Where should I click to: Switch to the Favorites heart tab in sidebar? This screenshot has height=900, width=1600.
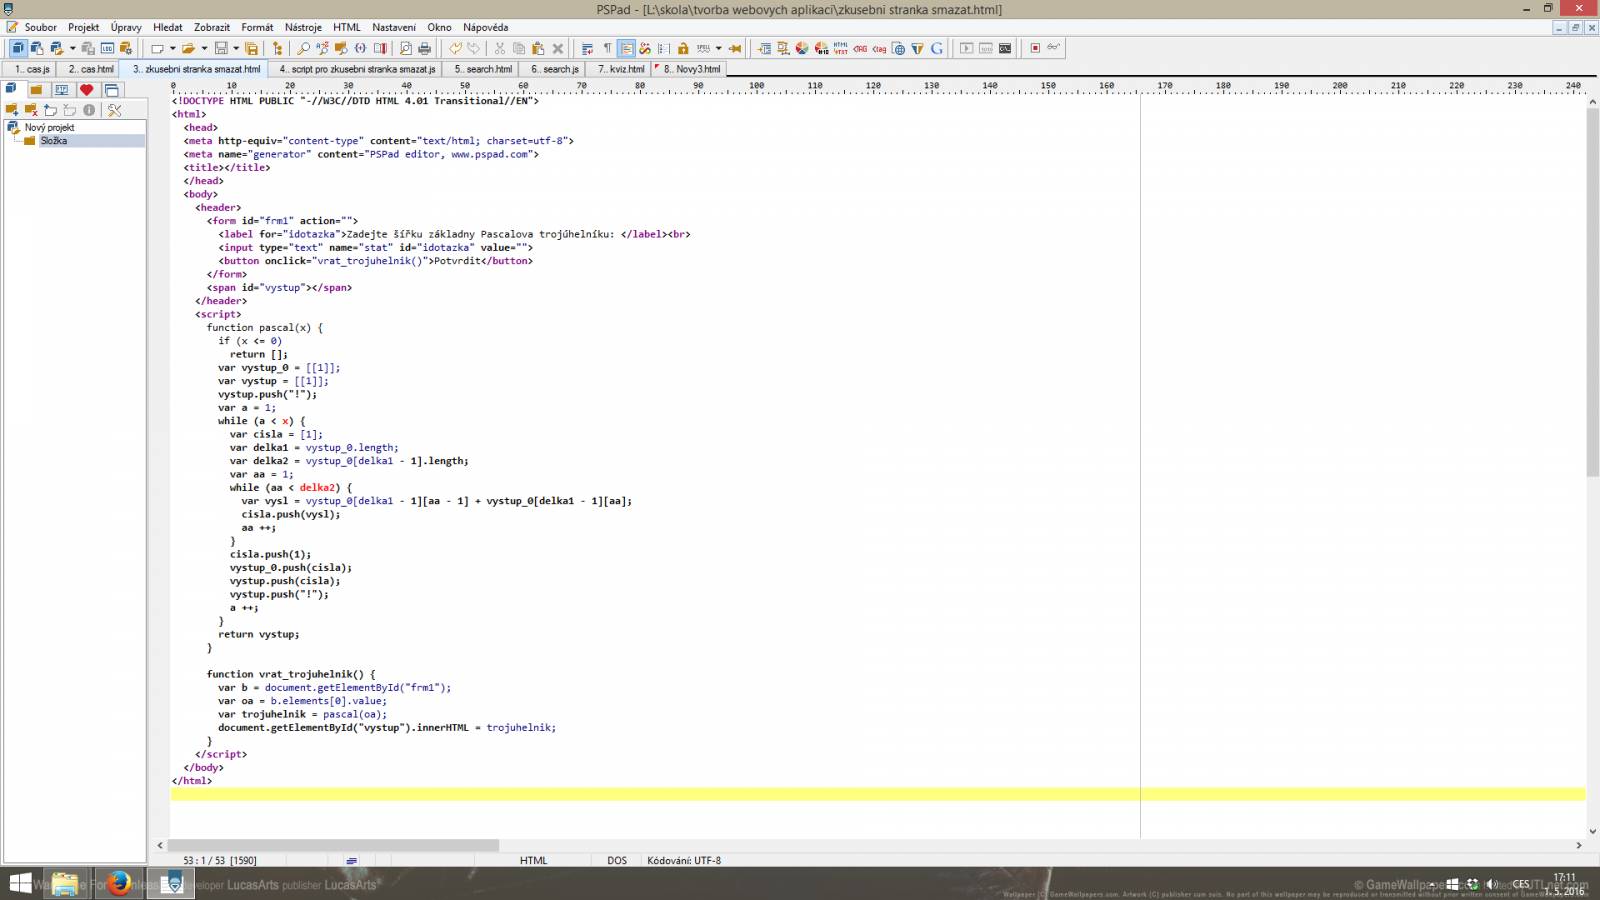(87, 89)
